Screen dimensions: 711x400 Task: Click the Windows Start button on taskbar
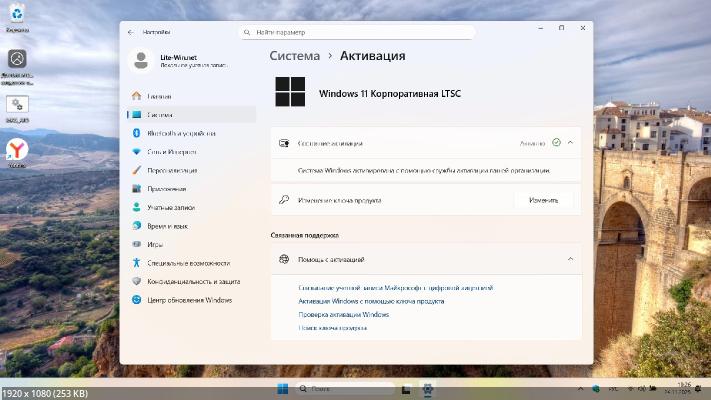pyautogui.click(x=282, y=388)
